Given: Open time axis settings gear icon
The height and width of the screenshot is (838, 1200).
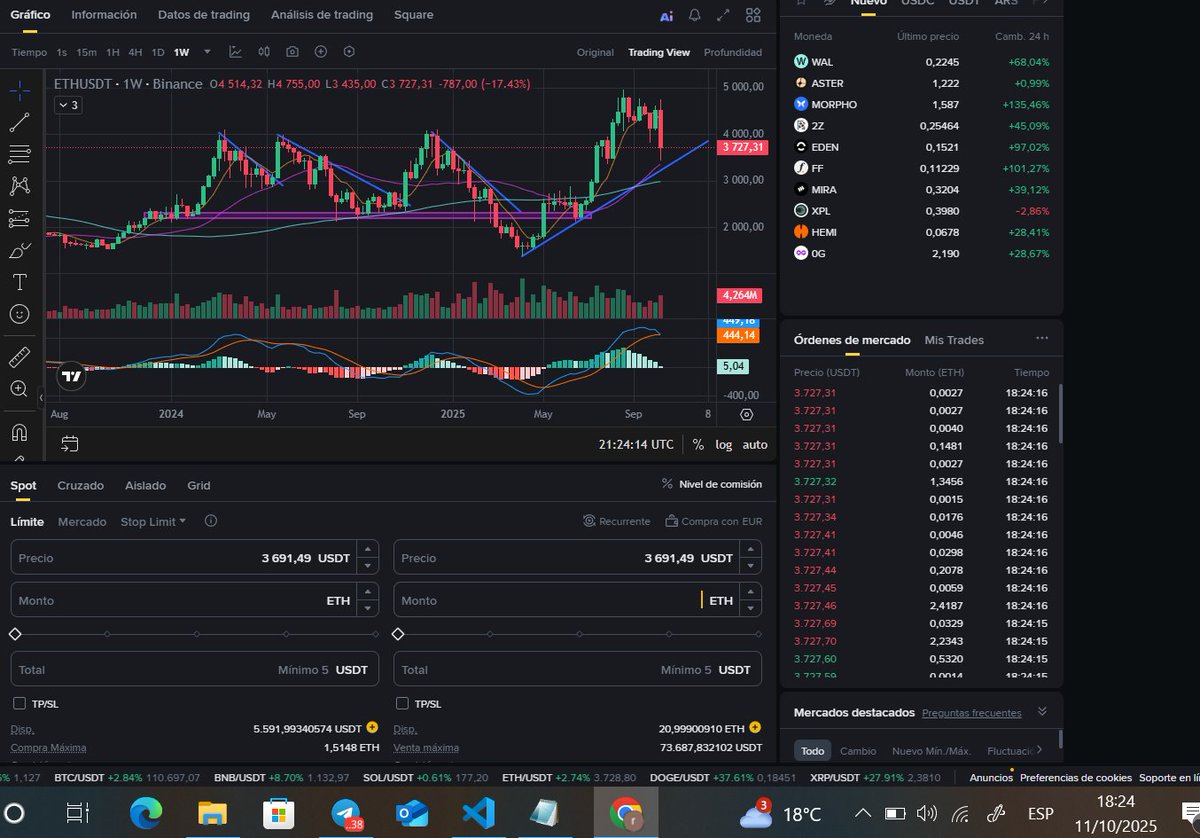Looking at the screenshot, I should pyautogui.click(x=747, y=414).
